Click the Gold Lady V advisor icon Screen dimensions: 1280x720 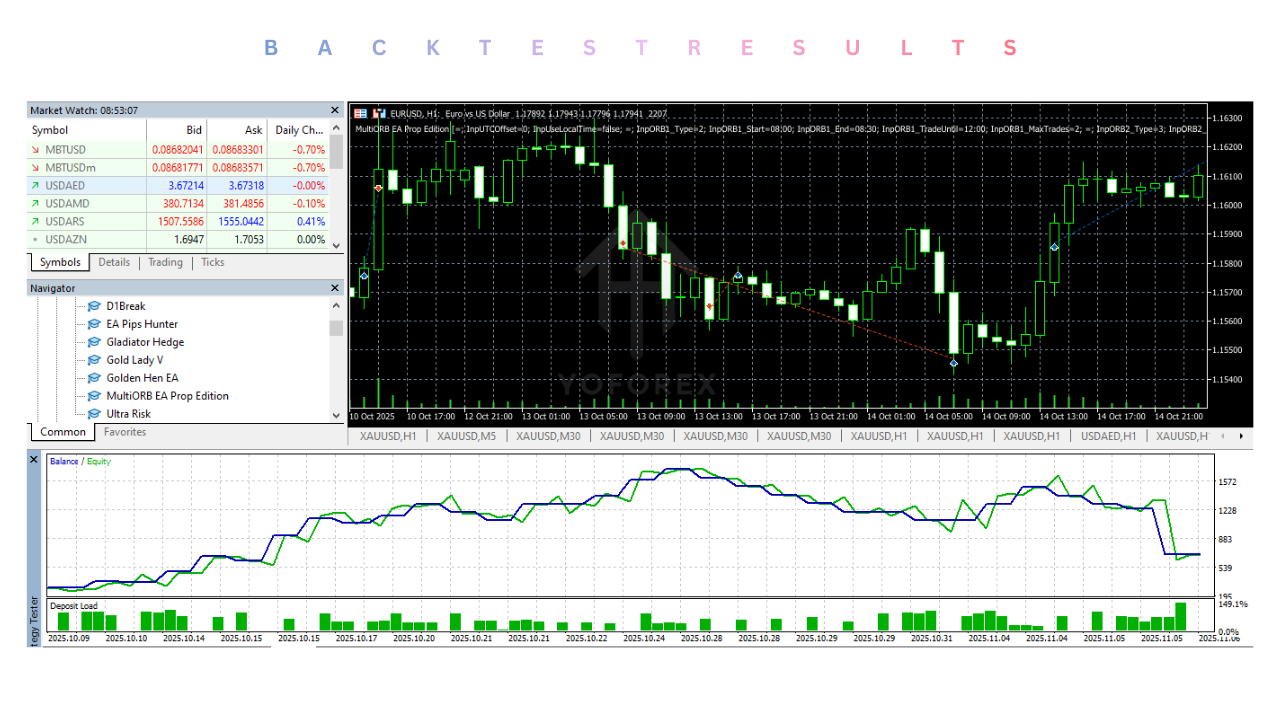[95, 360]
